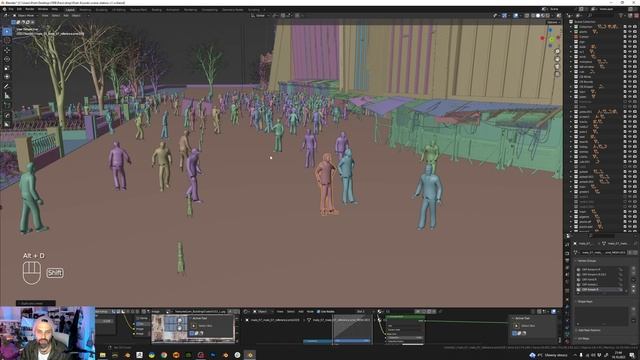This screenshot has height=360, width=640.
Task: Open the File menu
Action: [x=11, y=9]
